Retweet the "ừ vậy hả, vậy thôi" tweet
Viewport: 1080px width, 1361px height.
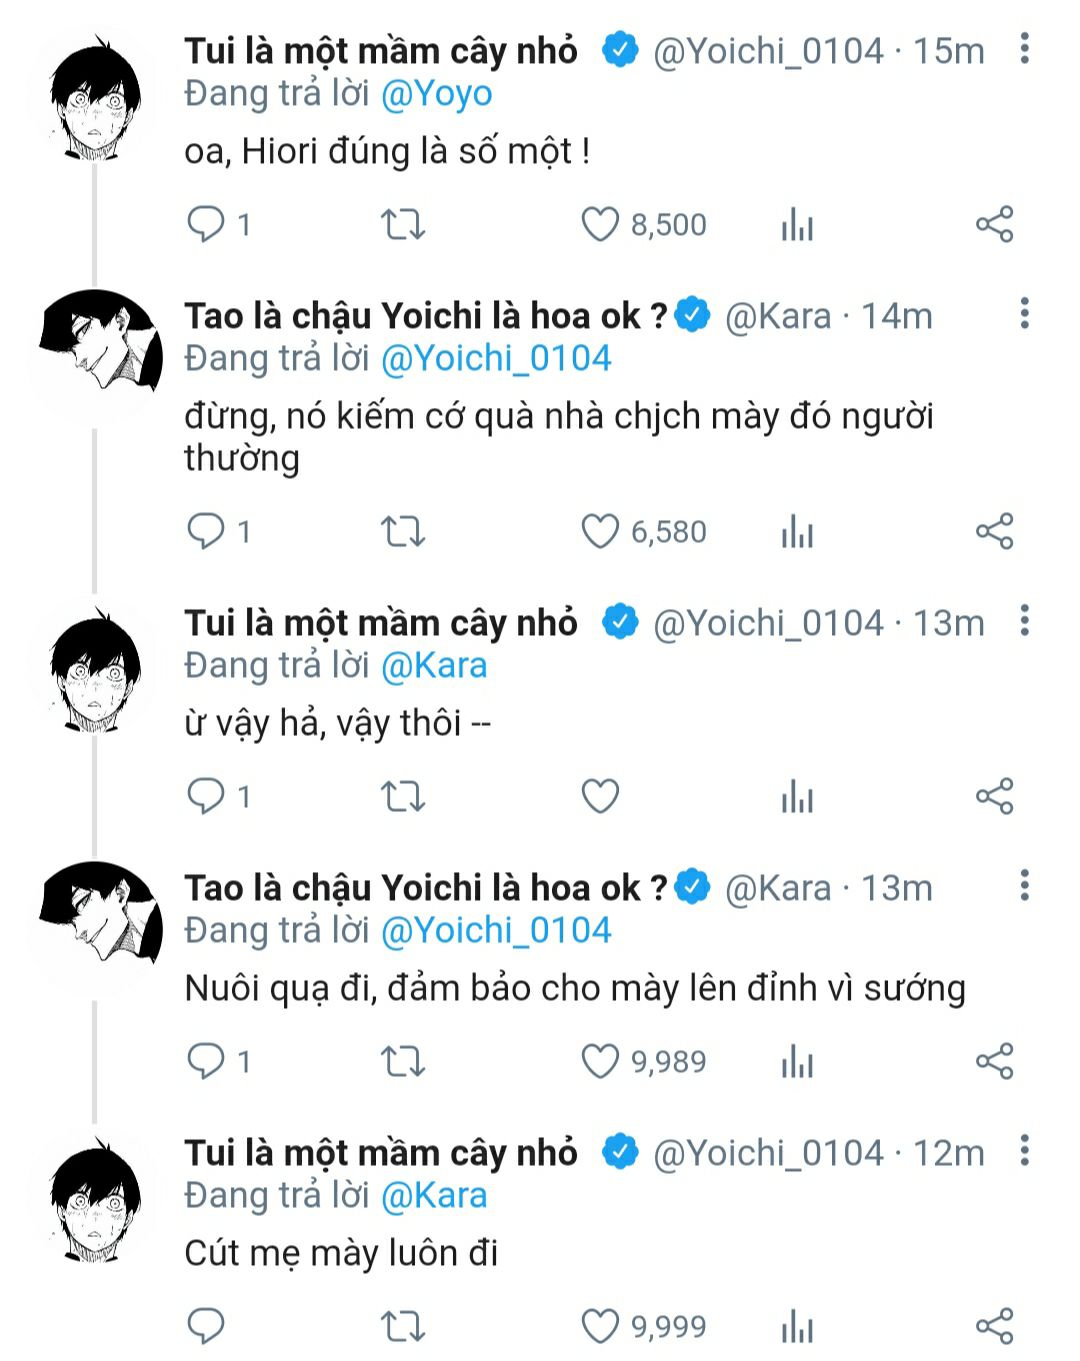pyautogui.click(x=403, y=796)
